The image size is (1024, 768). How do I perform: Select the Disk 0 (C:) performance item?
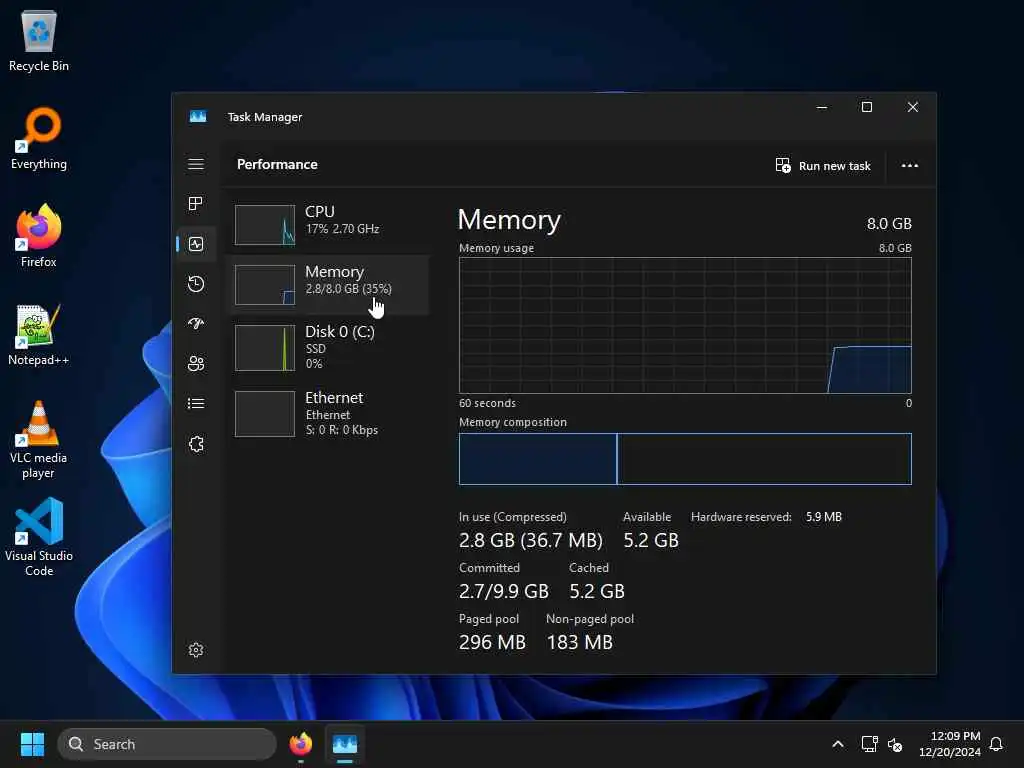(x=328, y=347)
